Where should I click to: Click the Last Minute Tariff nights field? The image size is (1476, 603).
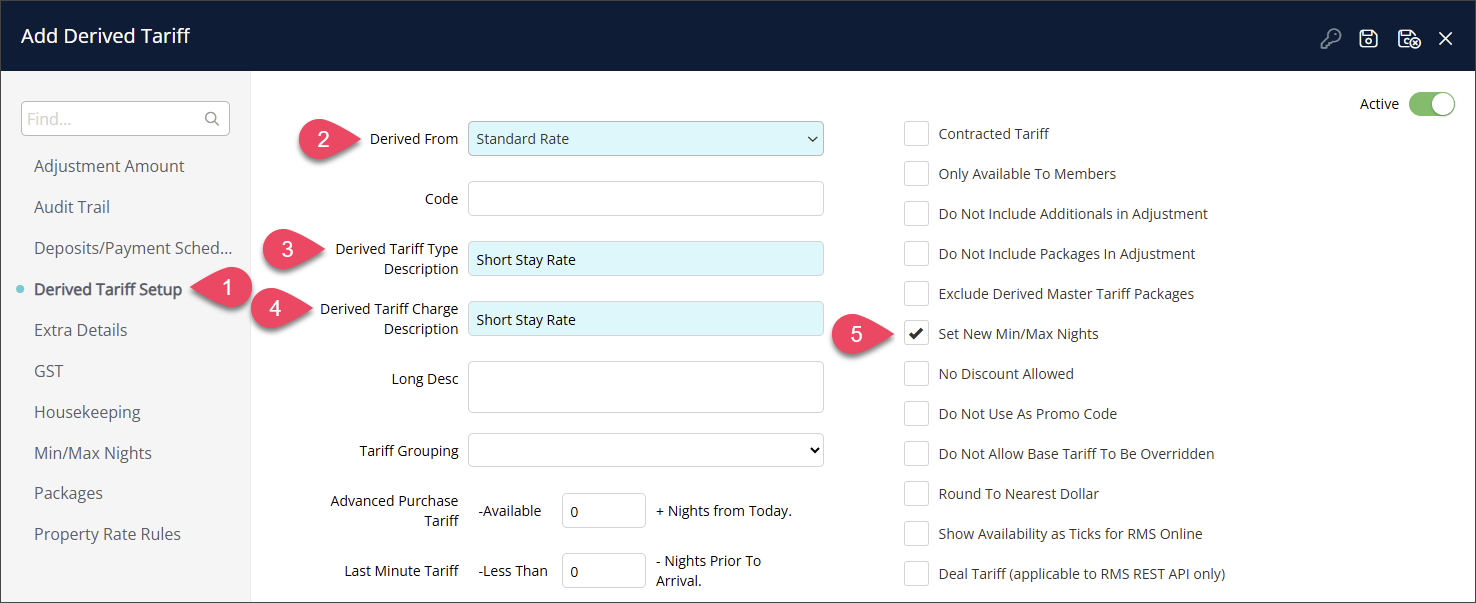pos(604,571)
